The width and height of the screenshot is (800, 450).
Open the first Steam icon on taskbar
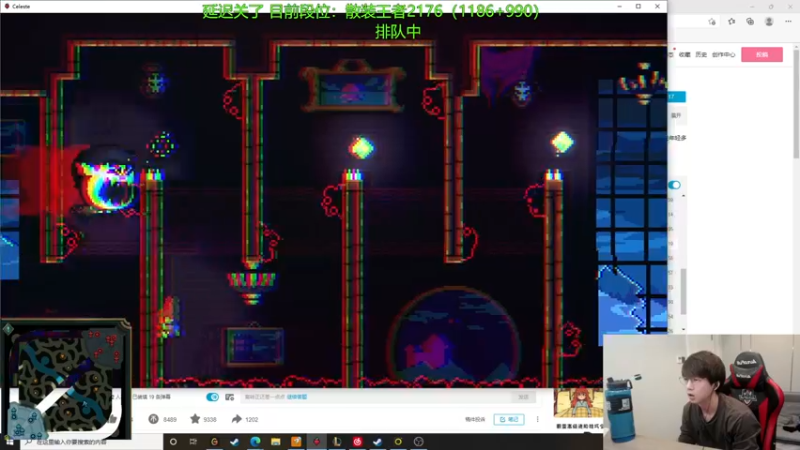click(x=235, y=442)
